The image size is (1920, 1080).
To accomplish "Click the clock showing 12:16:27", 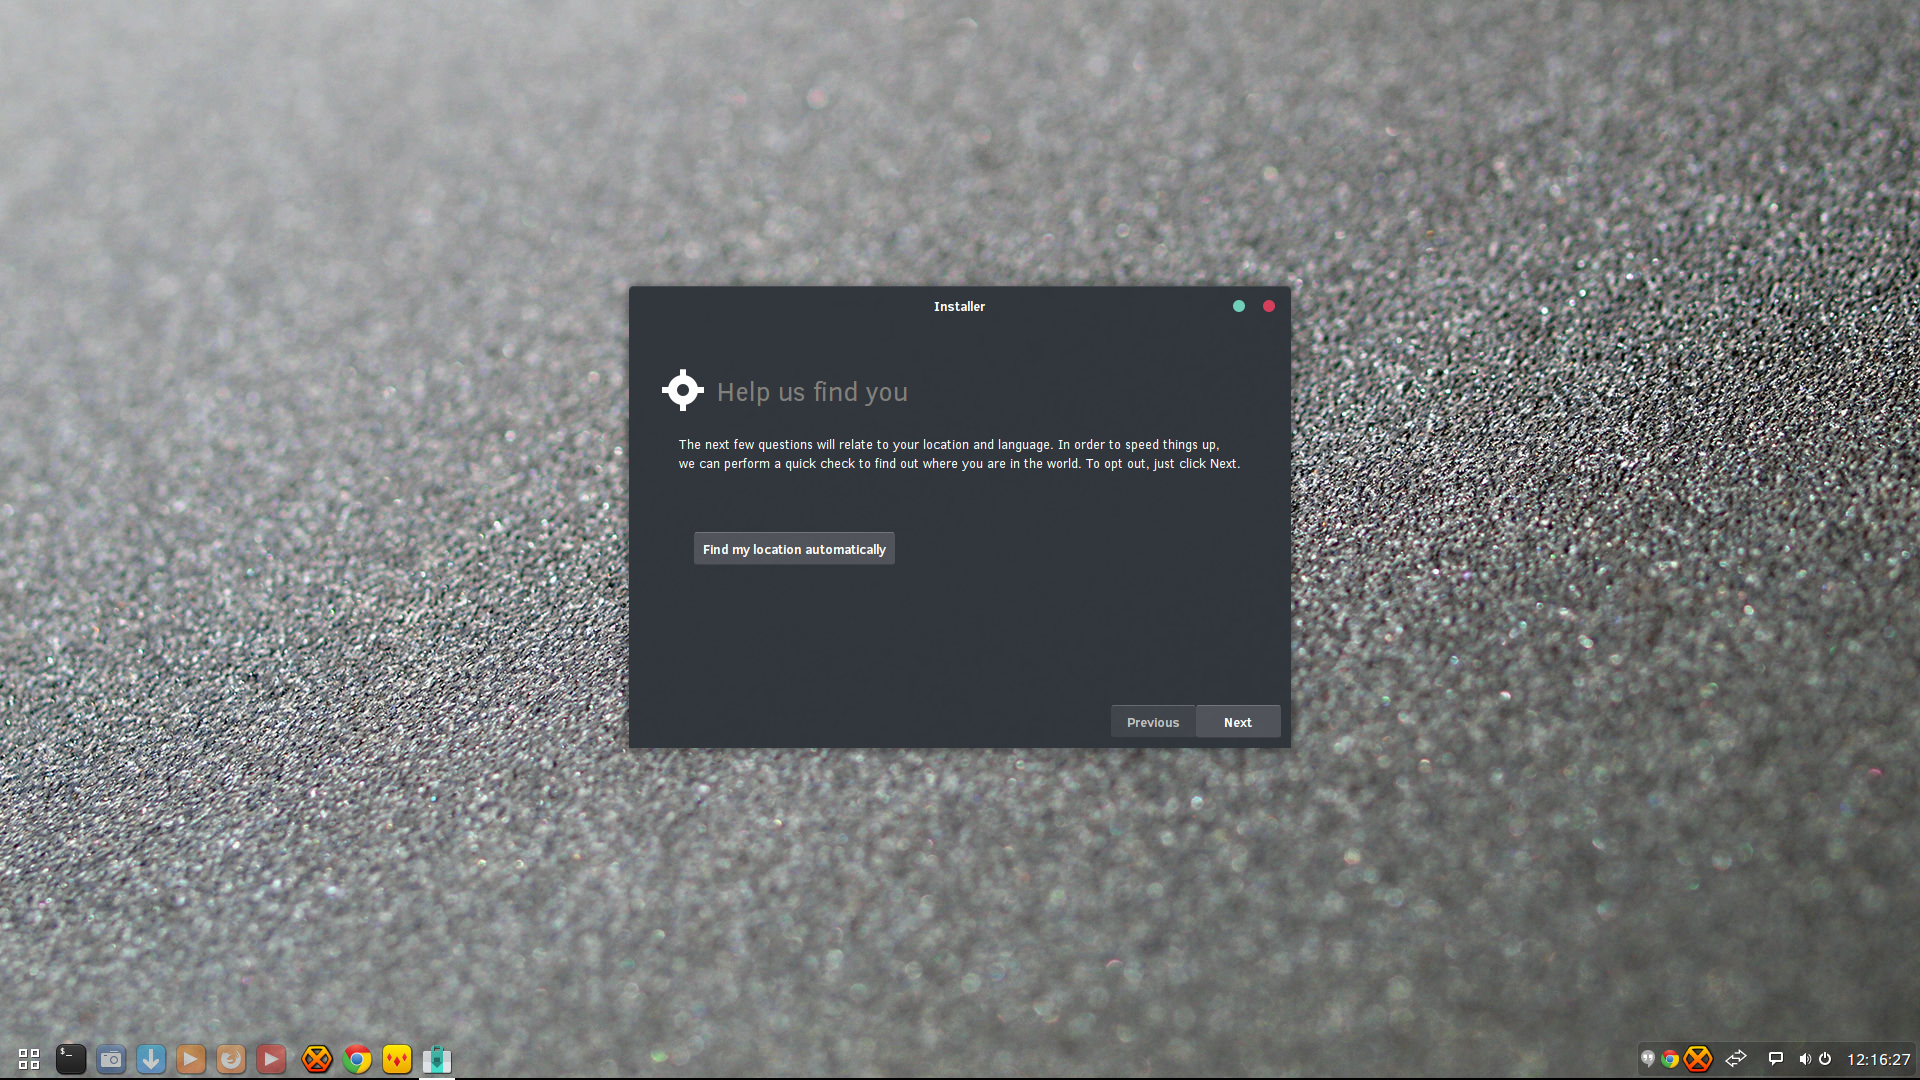I will pos(1878,1059).
